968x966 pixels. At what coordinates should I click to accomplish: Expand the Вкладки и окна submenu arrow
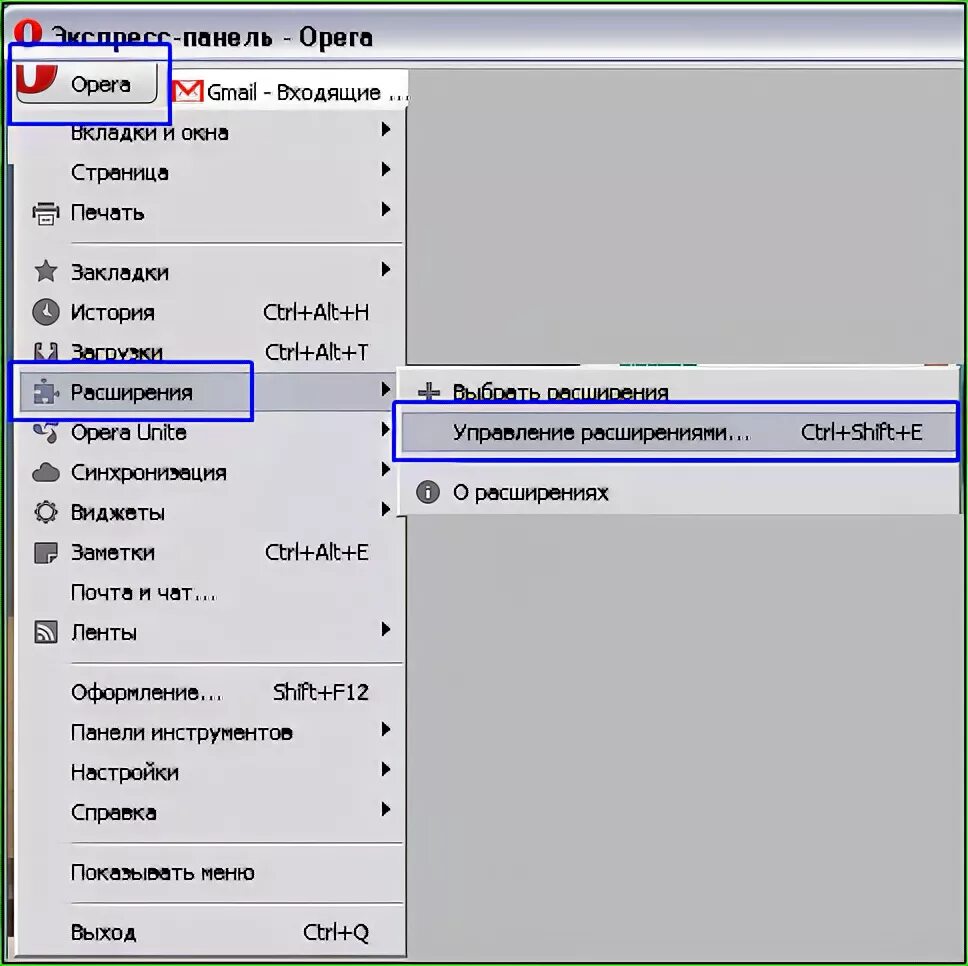point(386,129)
